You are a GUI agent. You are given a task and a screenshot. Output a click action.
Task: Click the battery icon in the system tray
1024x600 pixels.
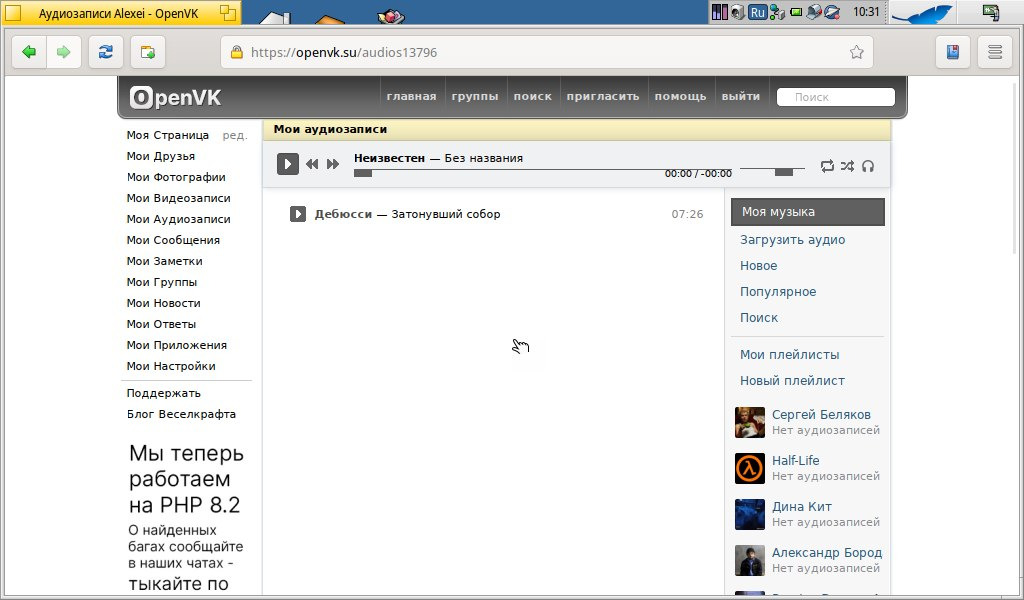coord(796,12)
